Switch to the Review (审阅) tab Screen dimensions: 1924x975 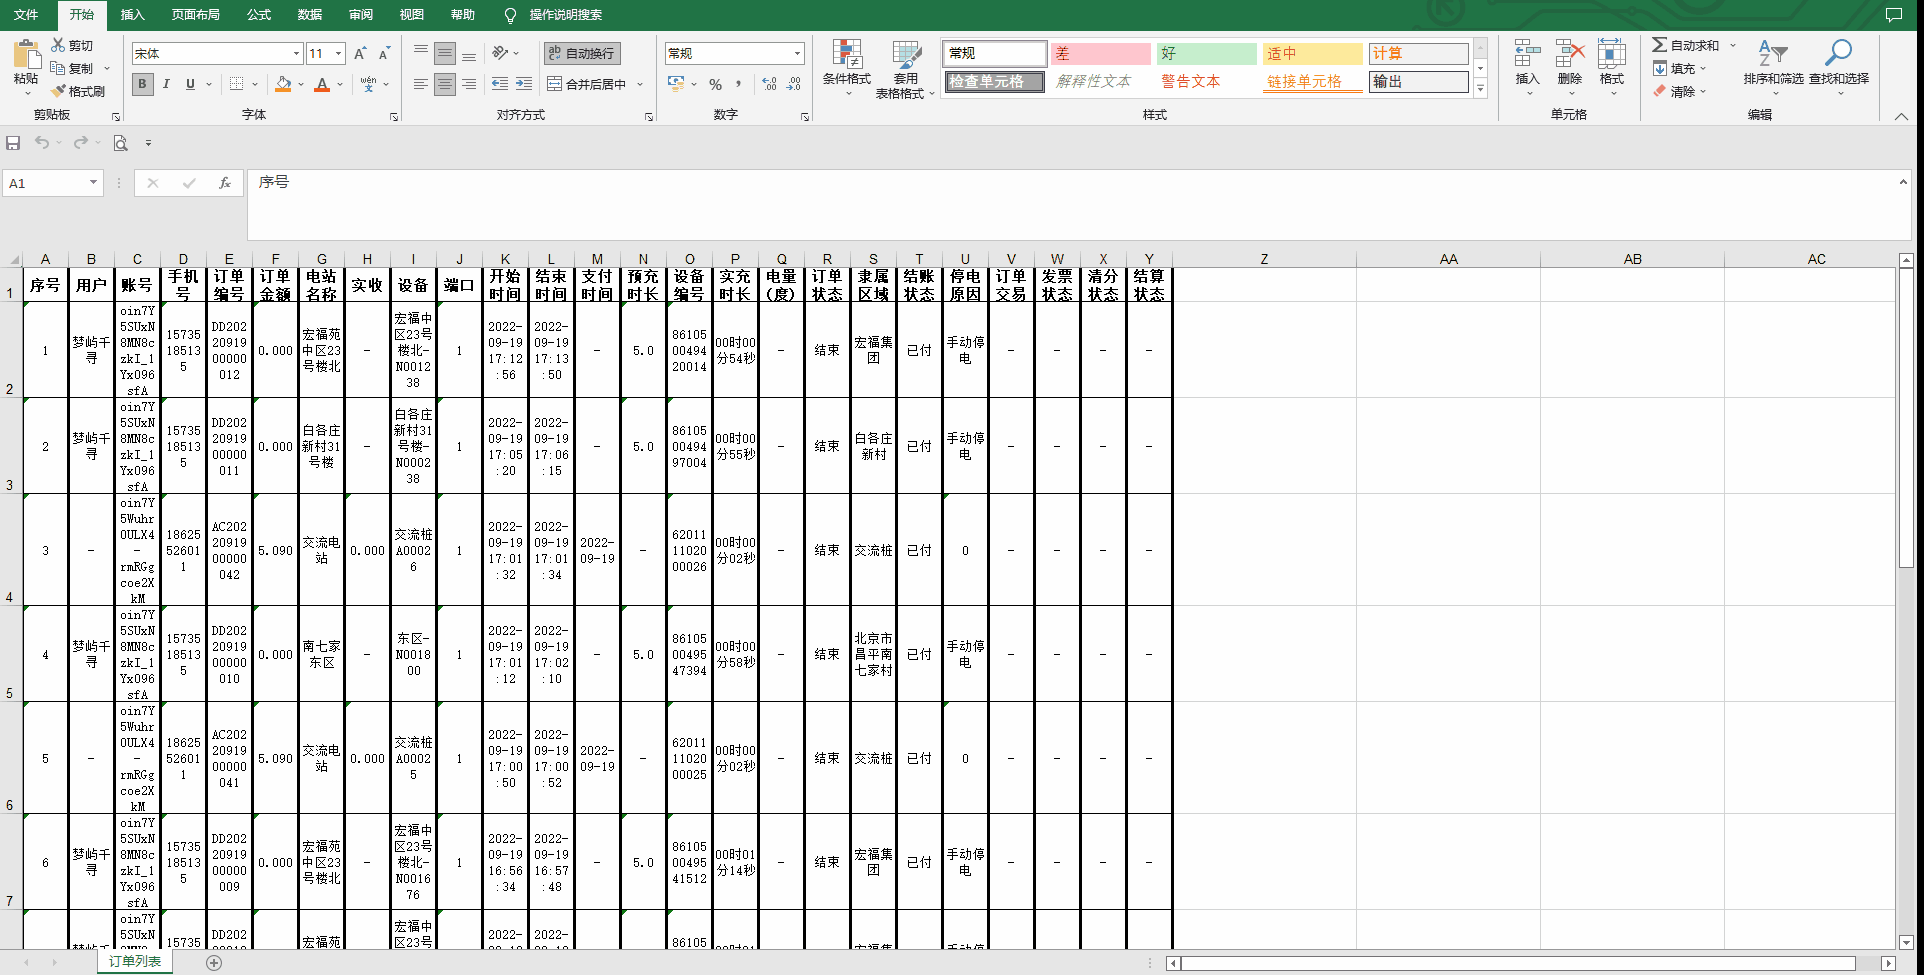(361, 14)
